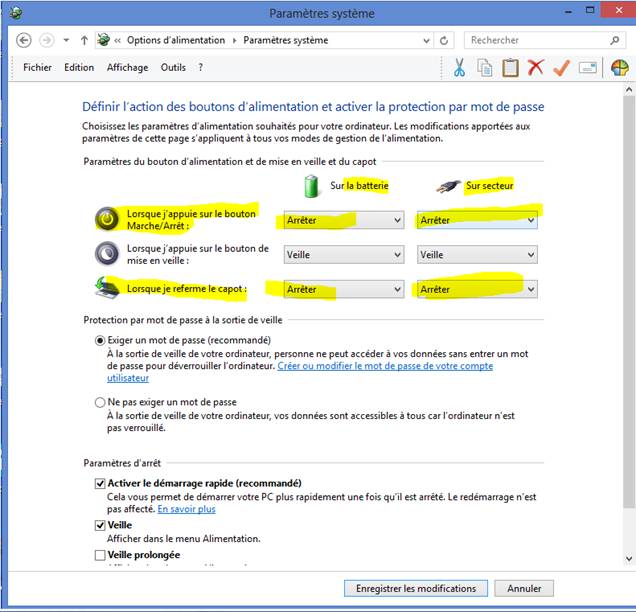Open lid close action dropdown on battery
Viewport: 636px width, 612px height.
pyautogui.click(x=344, y=289)
